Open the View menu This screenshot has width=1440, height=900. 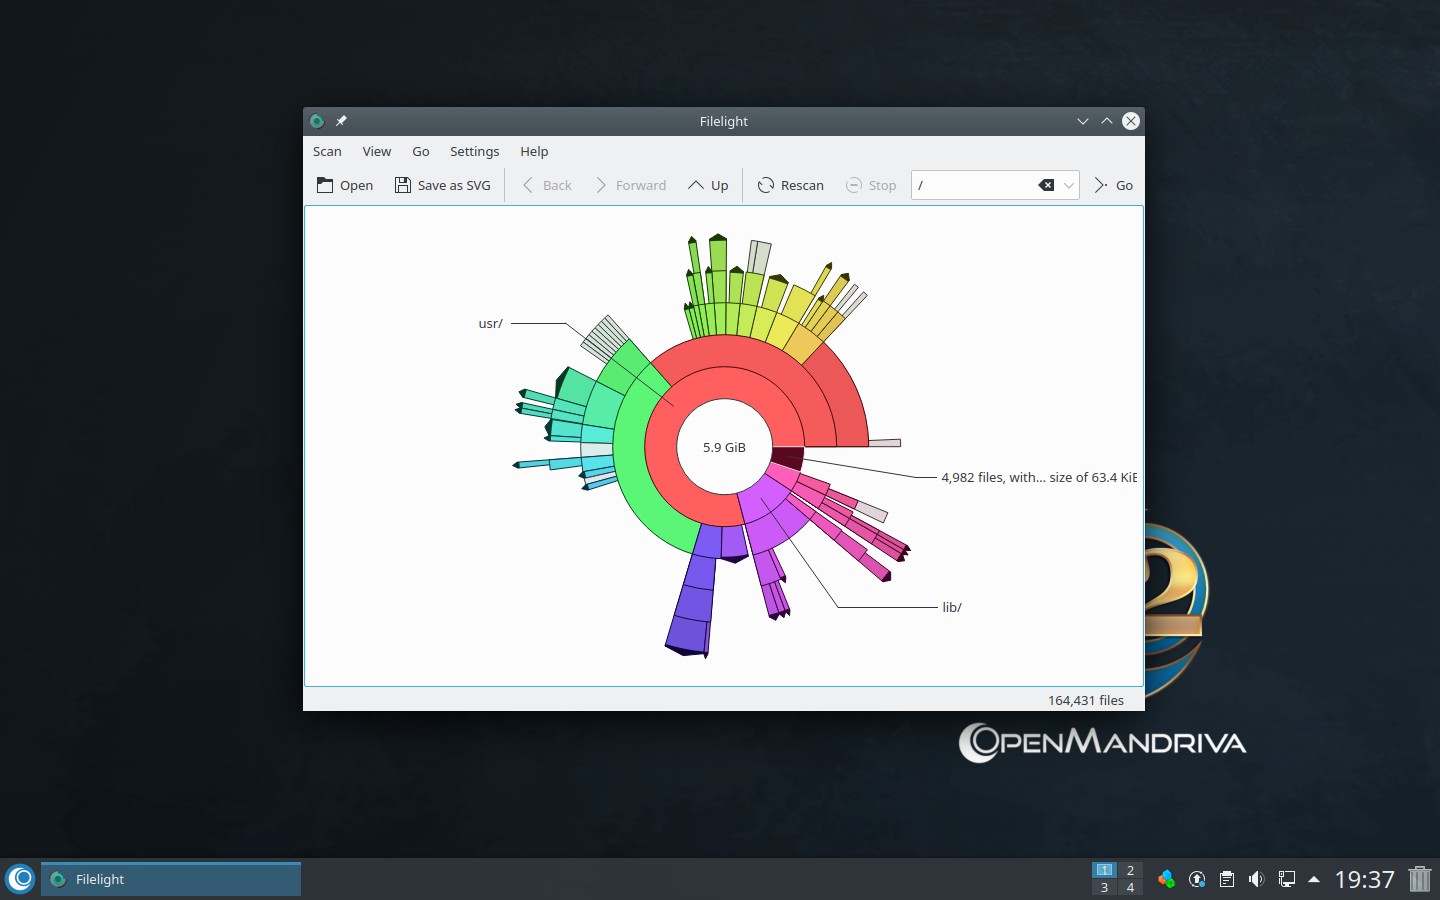(x=376, y=151)
